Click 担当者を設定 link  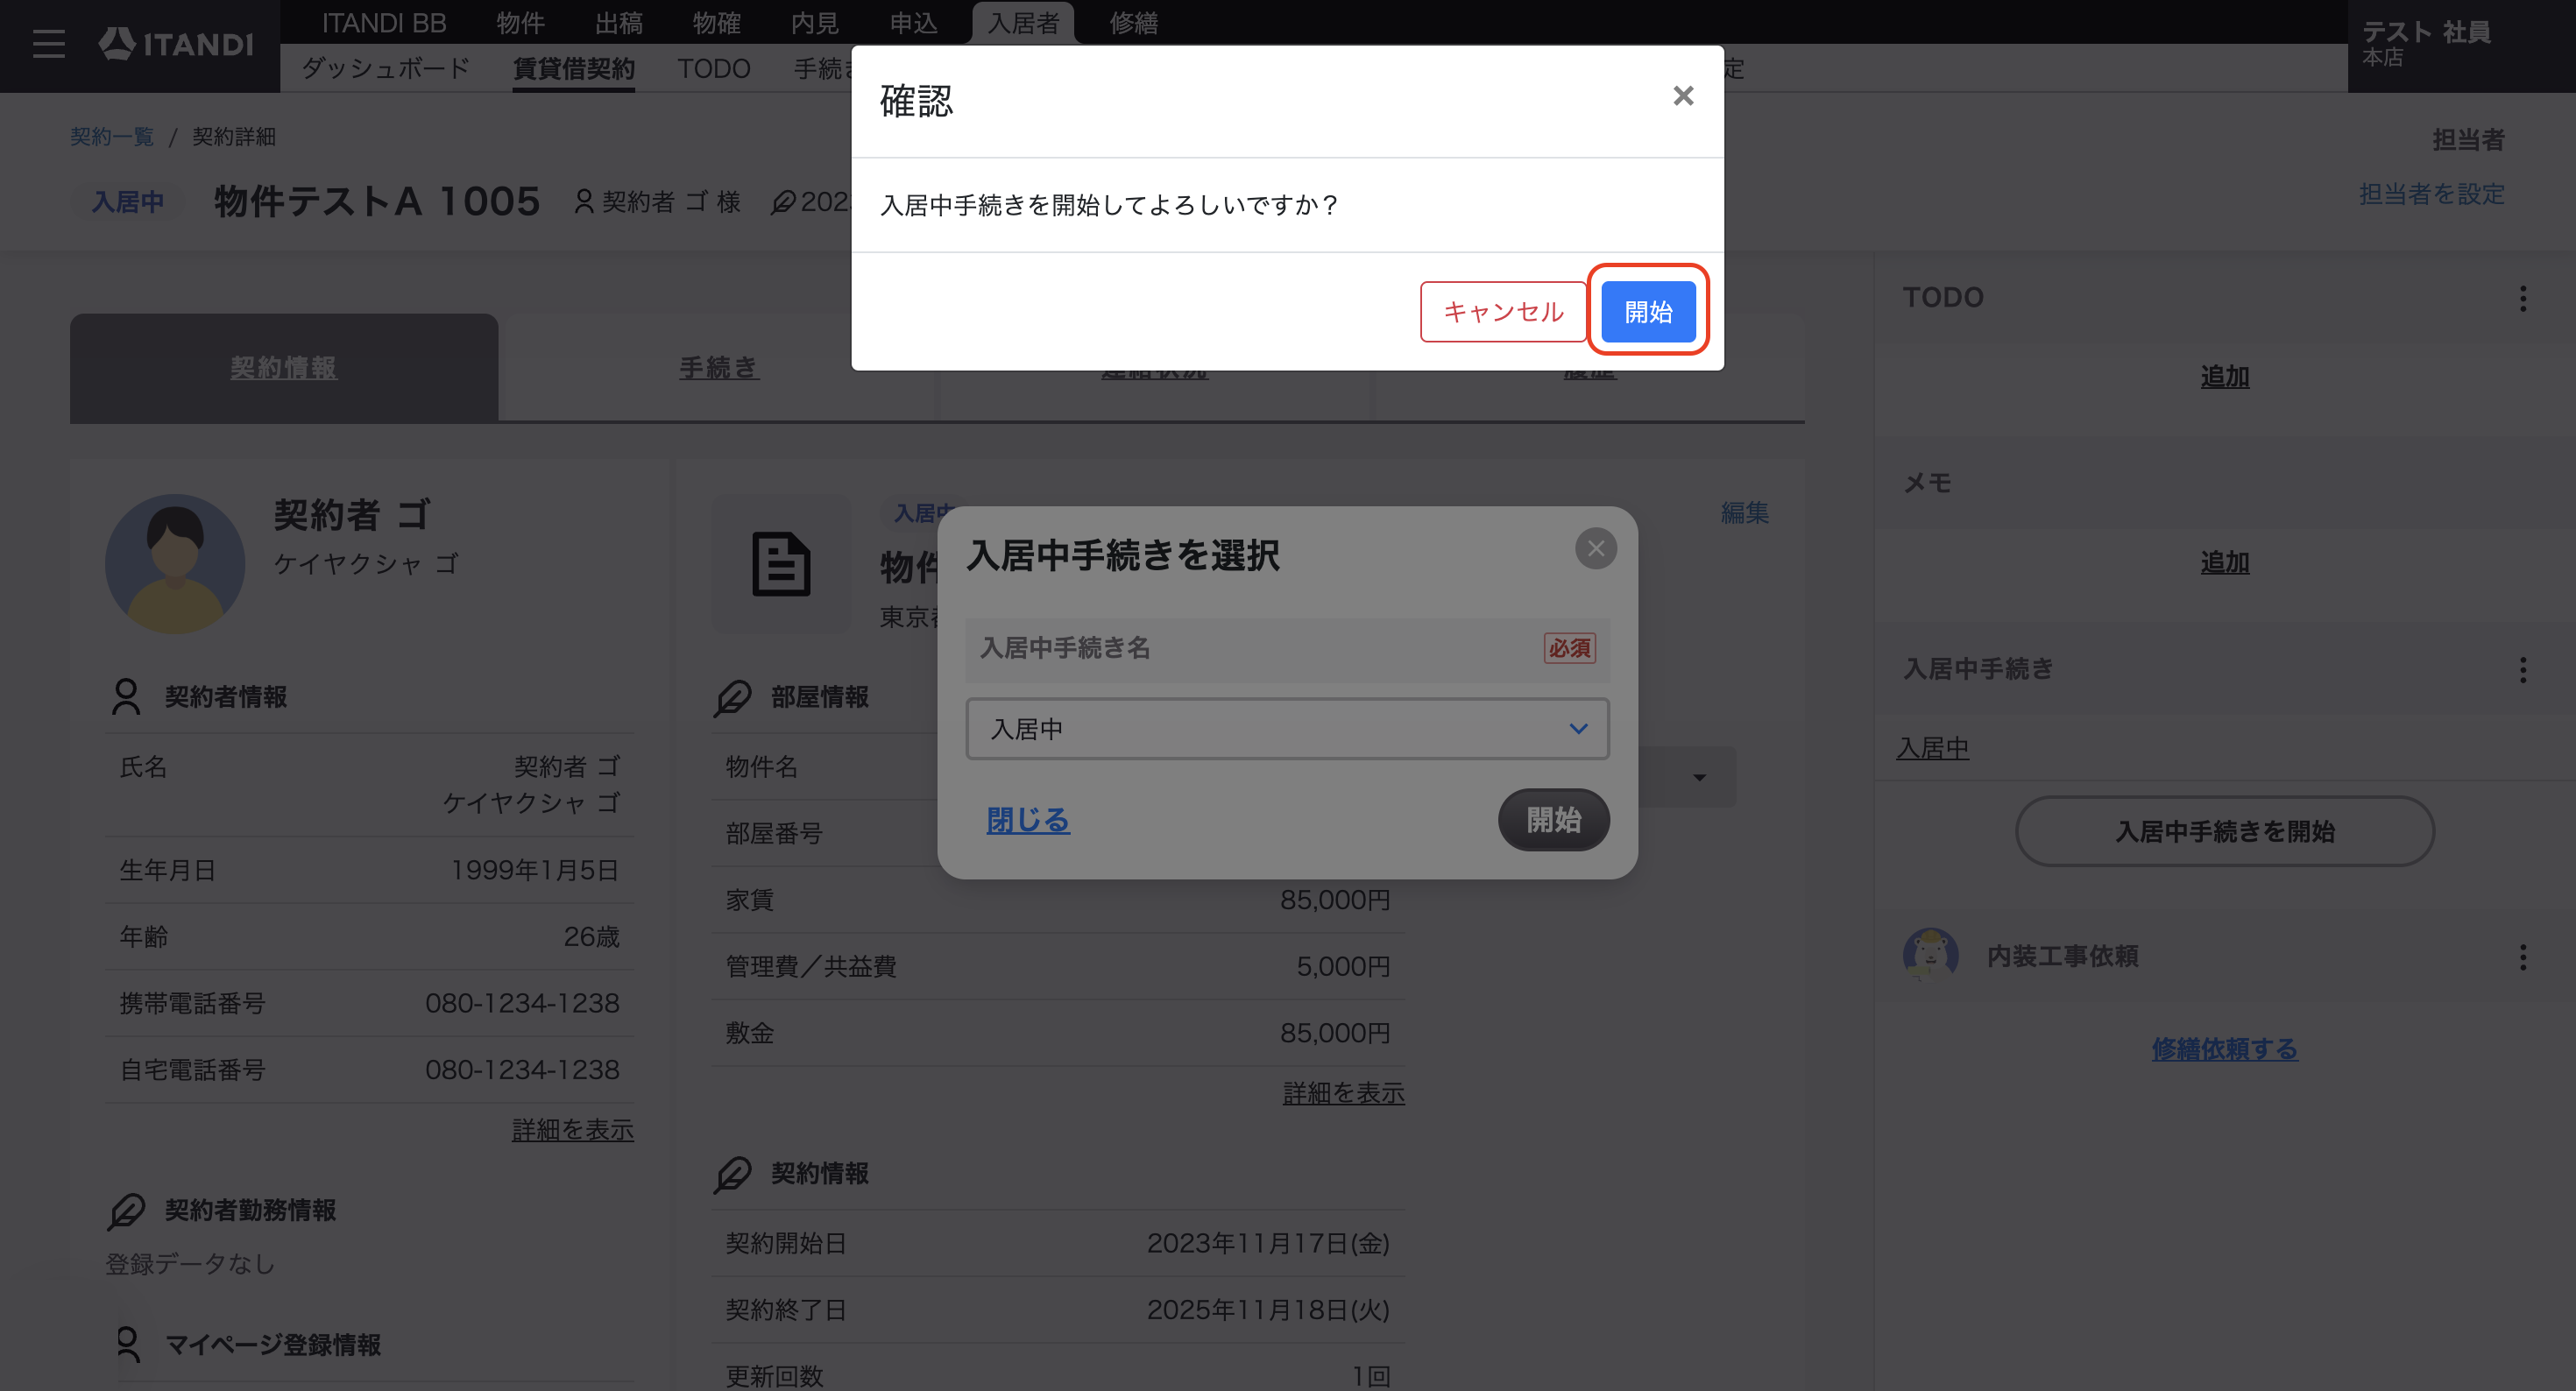[x=2431, y=193]
